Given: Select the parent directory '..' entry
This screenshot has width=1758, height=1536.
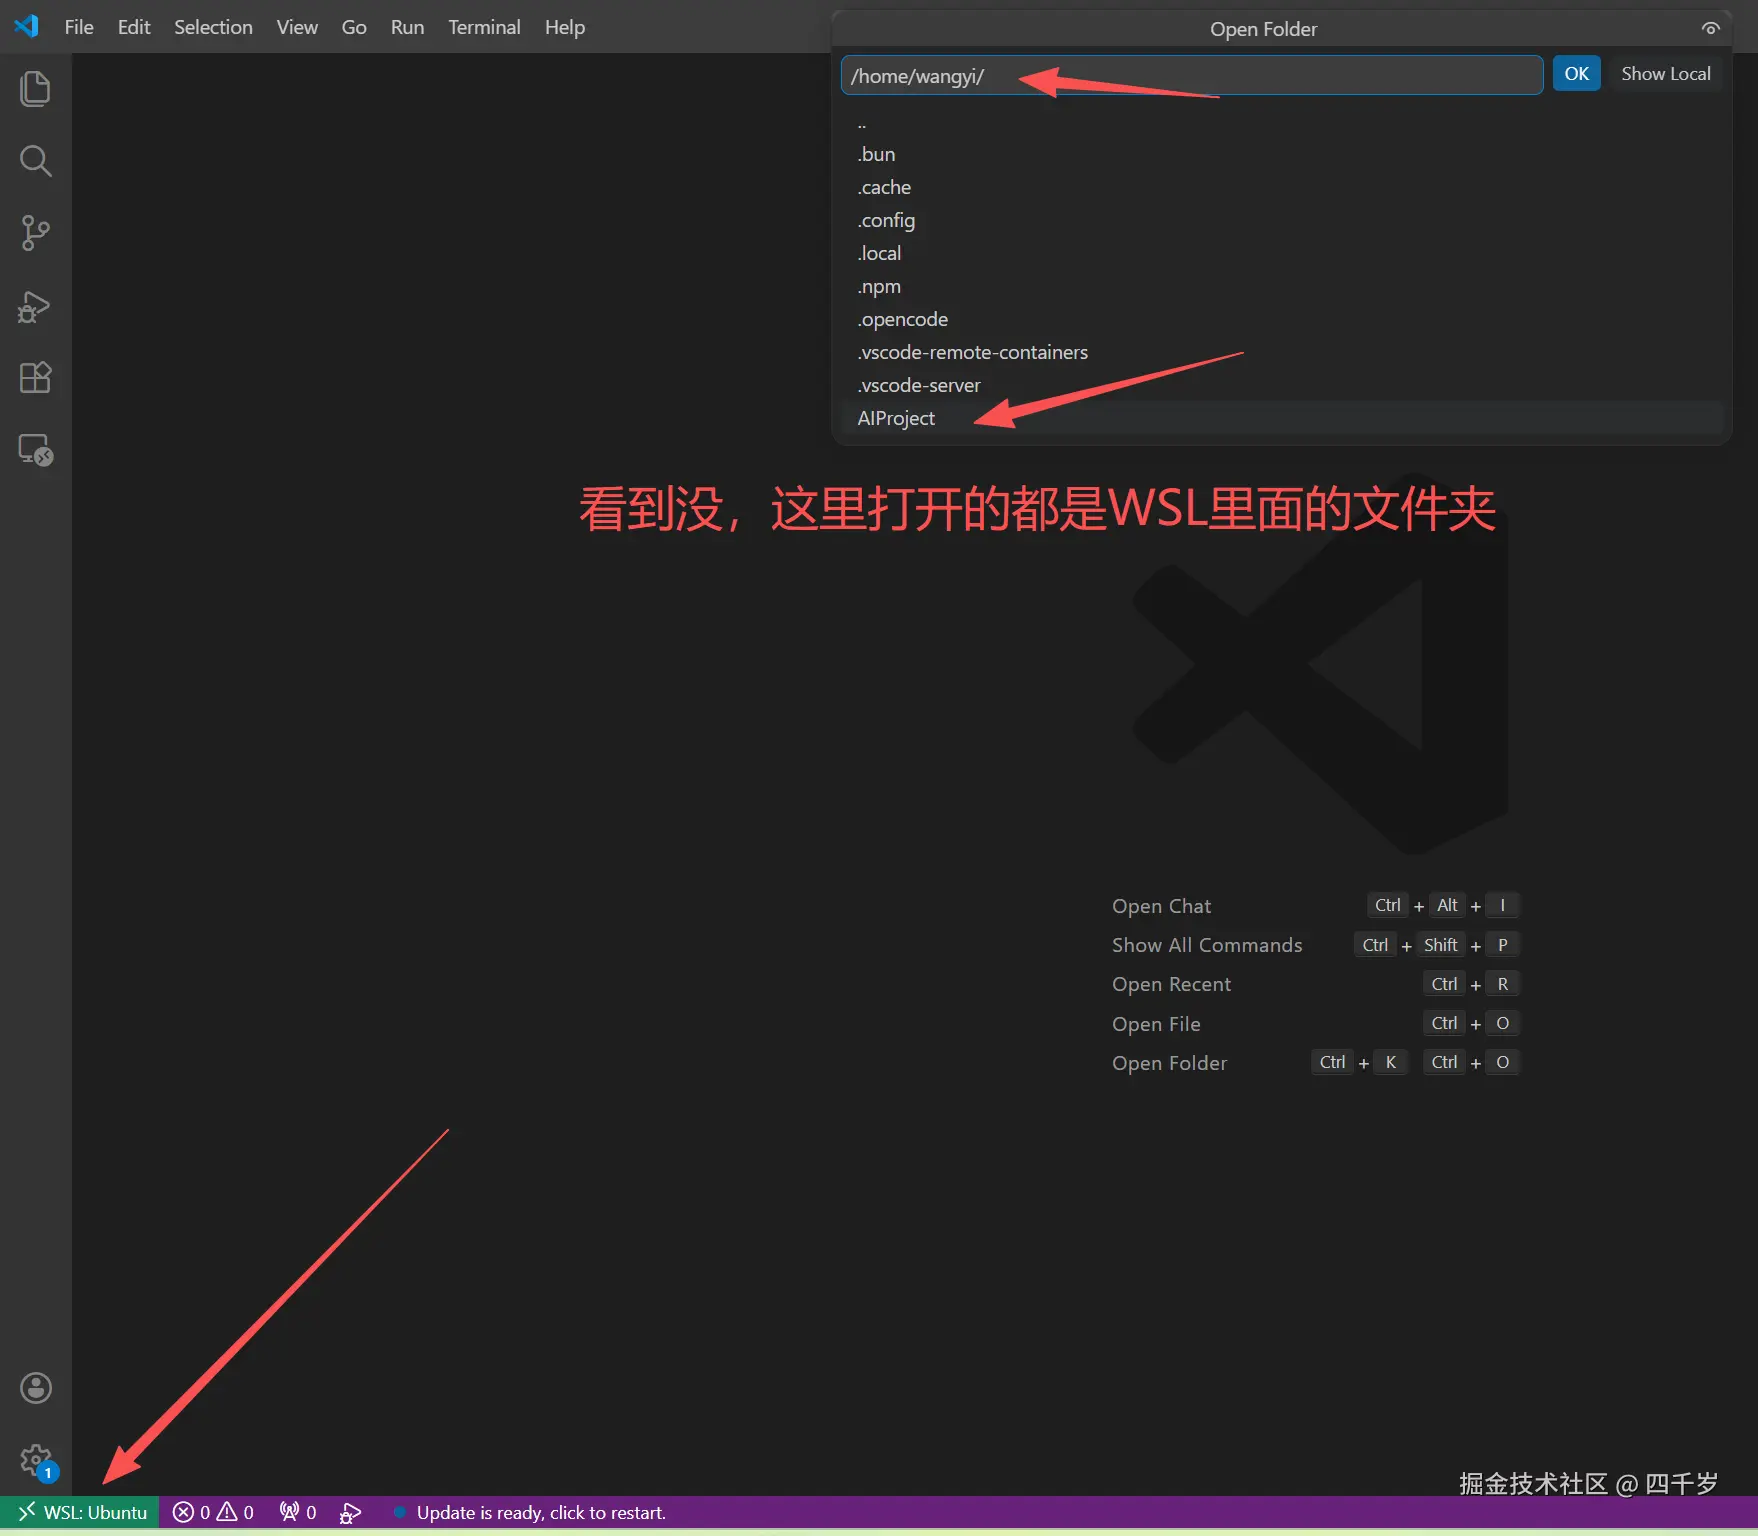Looking at the screenshot, I should [1281, 122].
